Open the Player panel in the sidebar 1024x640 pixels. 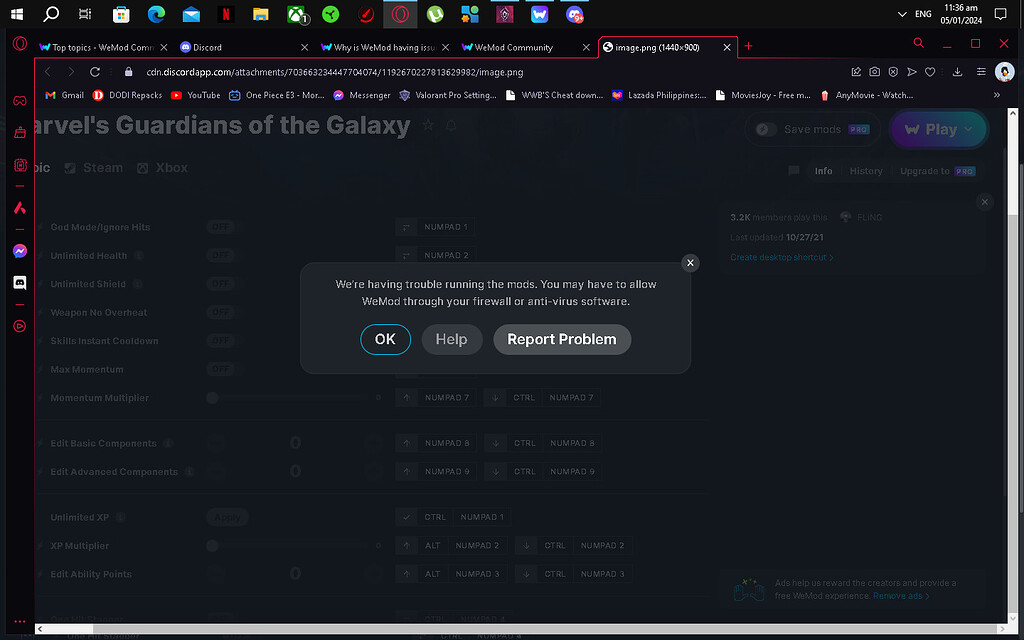(19, 323)
